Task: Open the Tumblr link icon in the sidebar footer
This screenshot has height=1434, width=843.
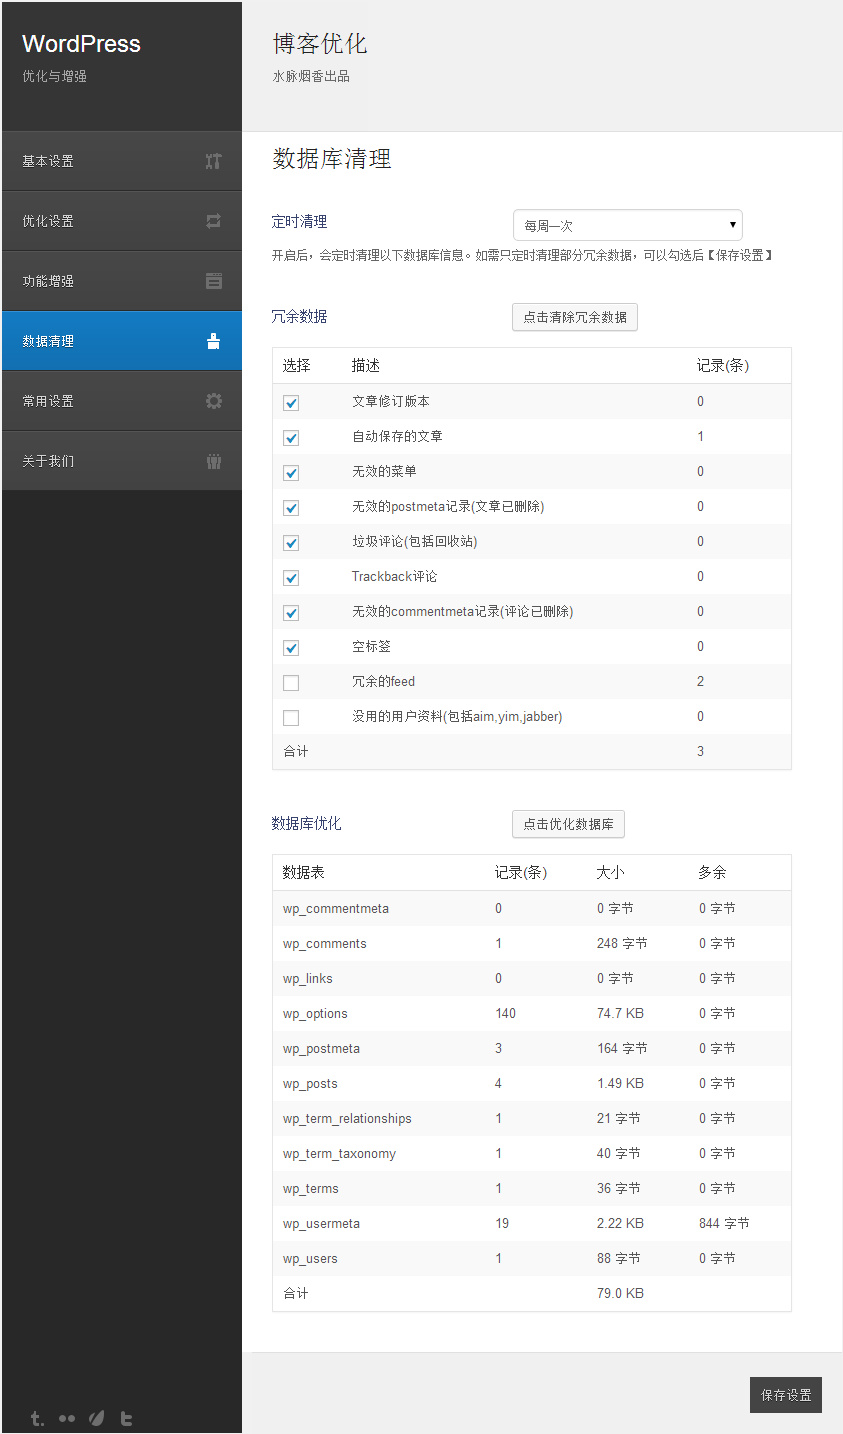Action: click(x=37, y=1418)
